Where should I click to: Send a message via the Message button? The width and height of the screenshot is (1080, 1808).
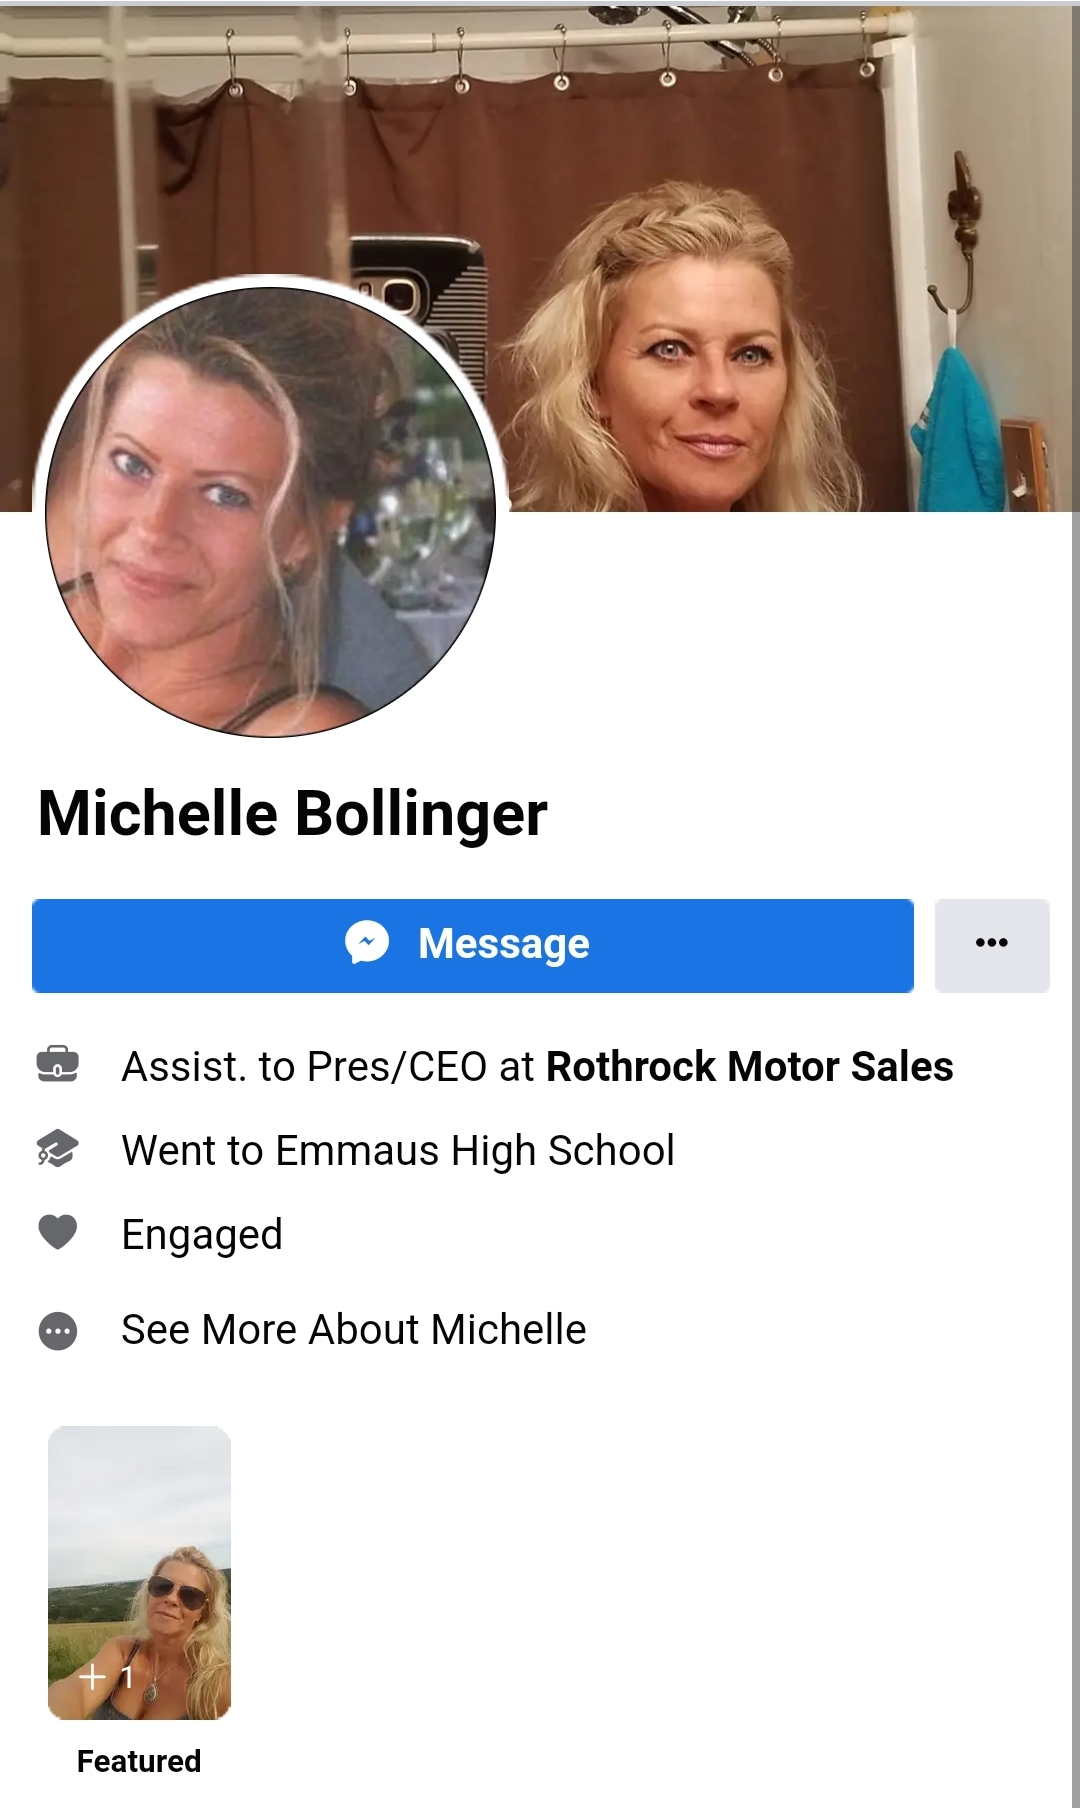tap(473, 945)
